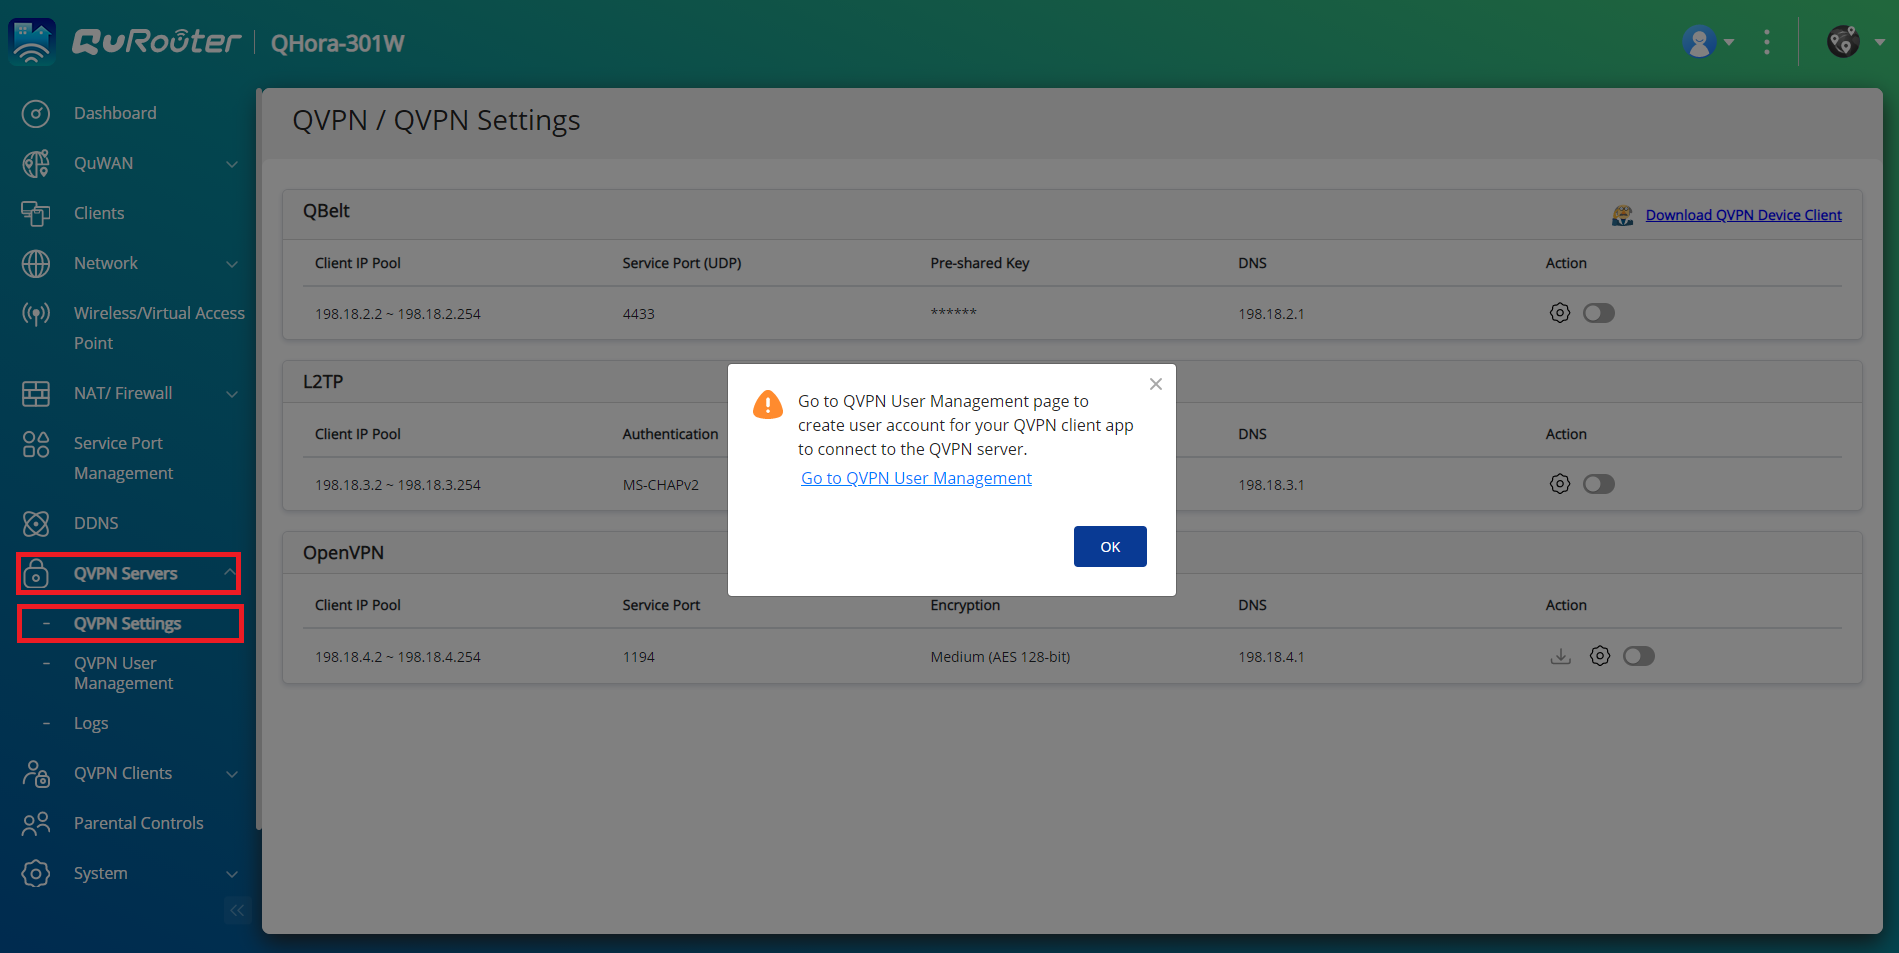Image resolution: width=1899 pixels, height=953 pixels.
Task: Click the sidebar vertical scrollbar
Action: click(258, 460)
